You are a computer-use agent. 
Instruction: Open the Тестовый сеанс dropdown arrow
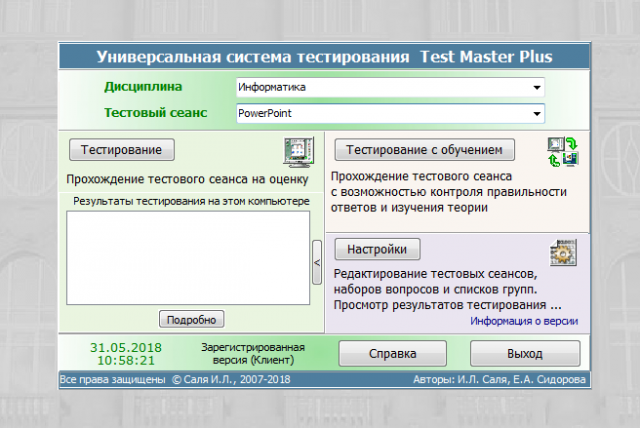(x=537, y=113)
